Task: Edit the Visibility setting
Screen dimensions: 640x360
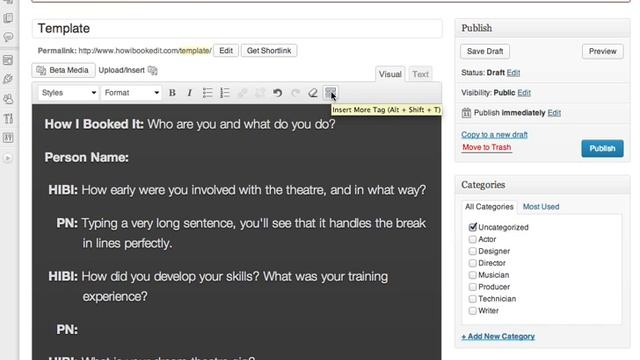Action: point(524,93)
